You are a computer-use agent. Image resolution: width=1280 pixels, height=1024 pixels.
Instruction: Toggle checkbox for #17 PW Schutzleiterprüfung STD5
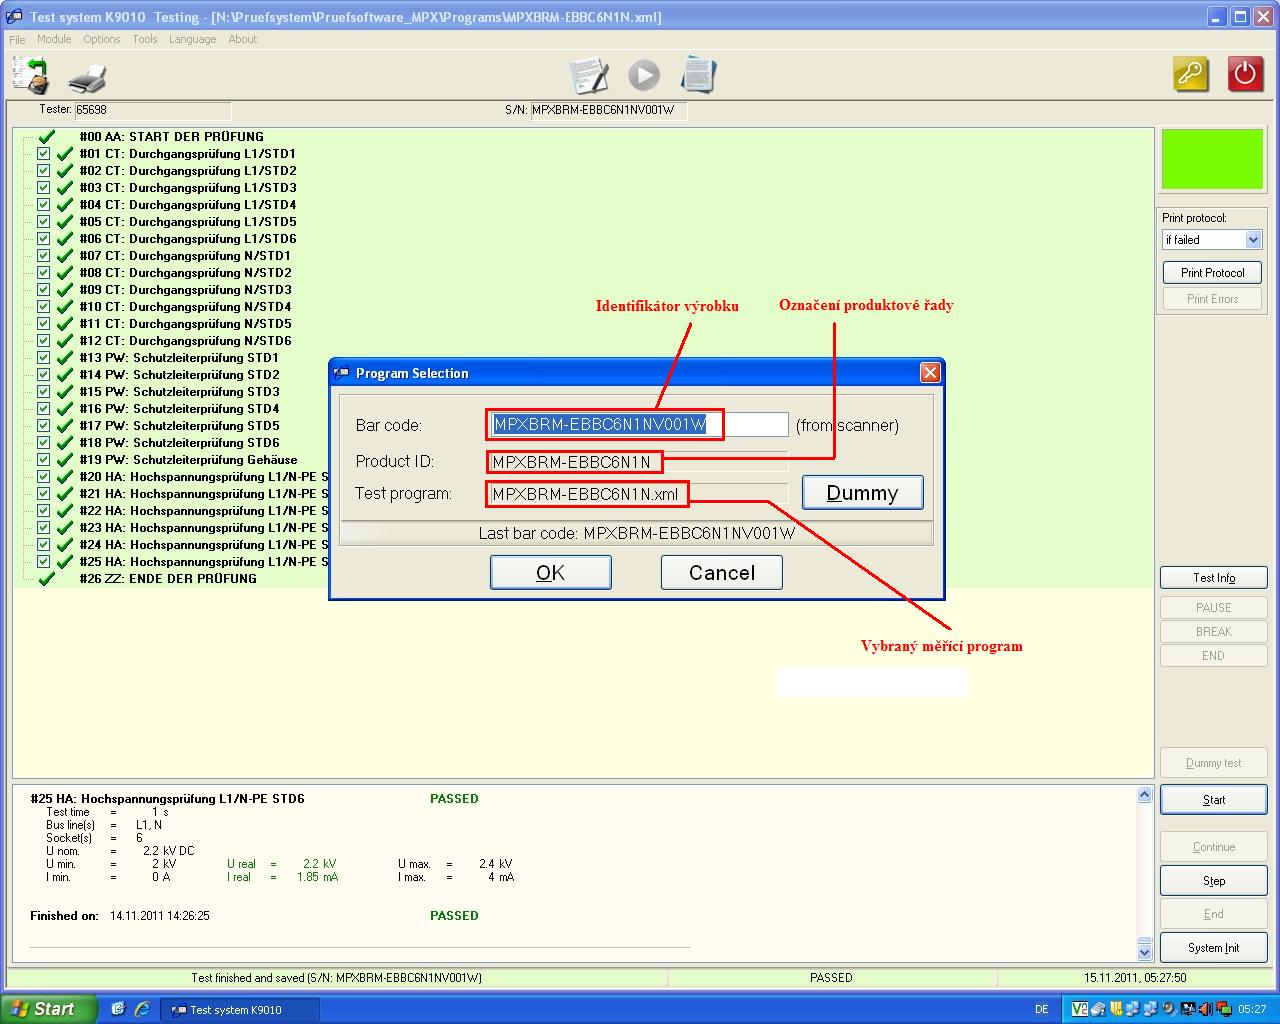coord(43,426)
